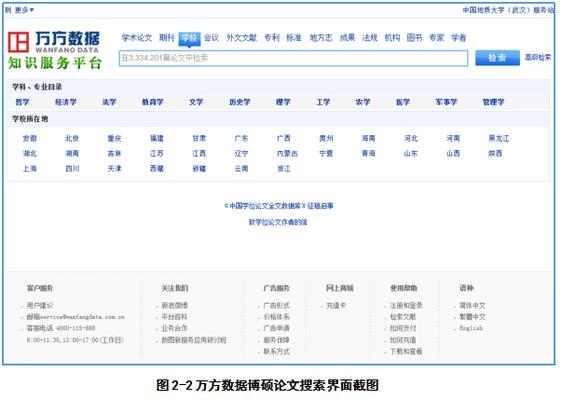Open the 文学 discipline category
The image size is (562, 400).
[x=196, y=102]
